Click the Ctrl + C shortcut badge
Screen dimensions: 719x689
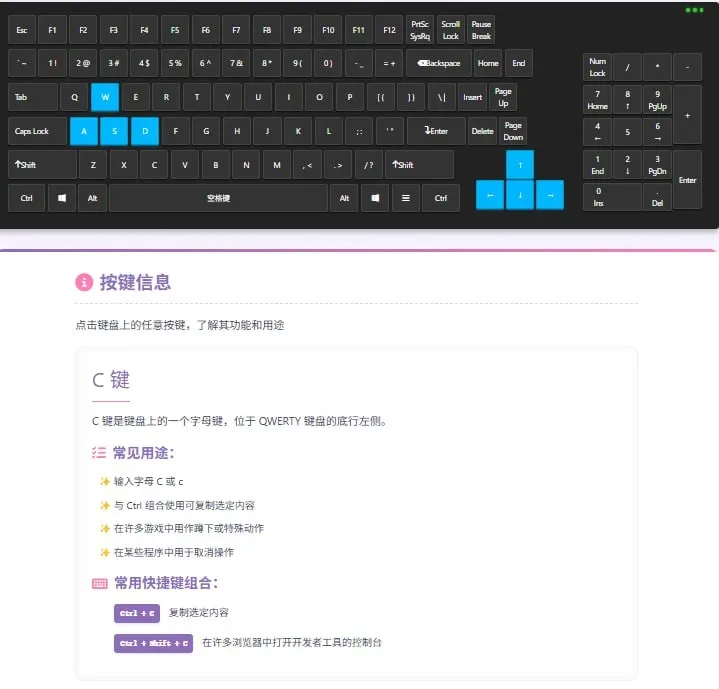(x=137, y=613)
